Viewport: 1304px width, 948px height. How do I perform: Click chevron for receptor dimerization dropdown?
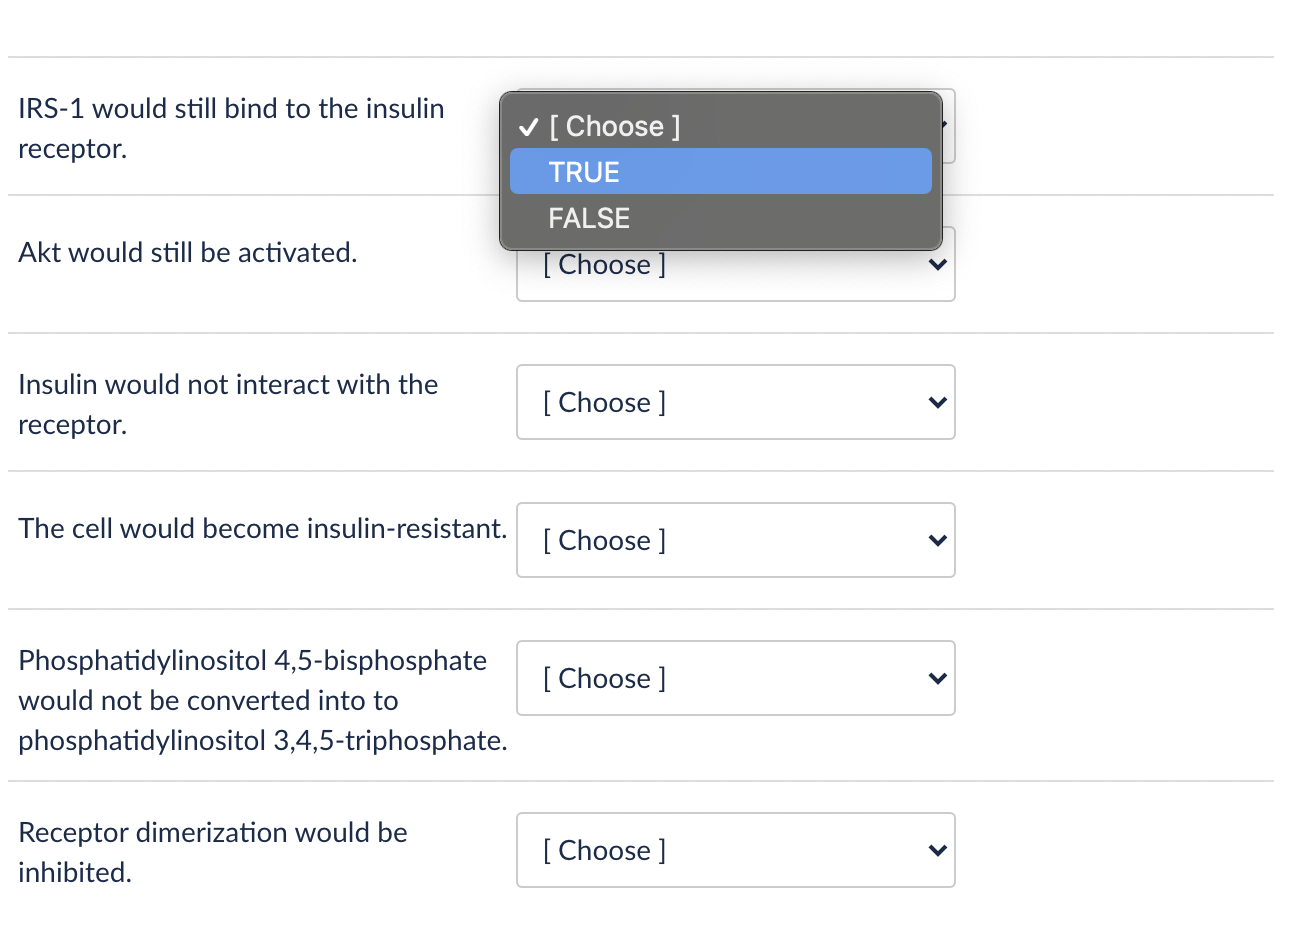coord(937,851)
